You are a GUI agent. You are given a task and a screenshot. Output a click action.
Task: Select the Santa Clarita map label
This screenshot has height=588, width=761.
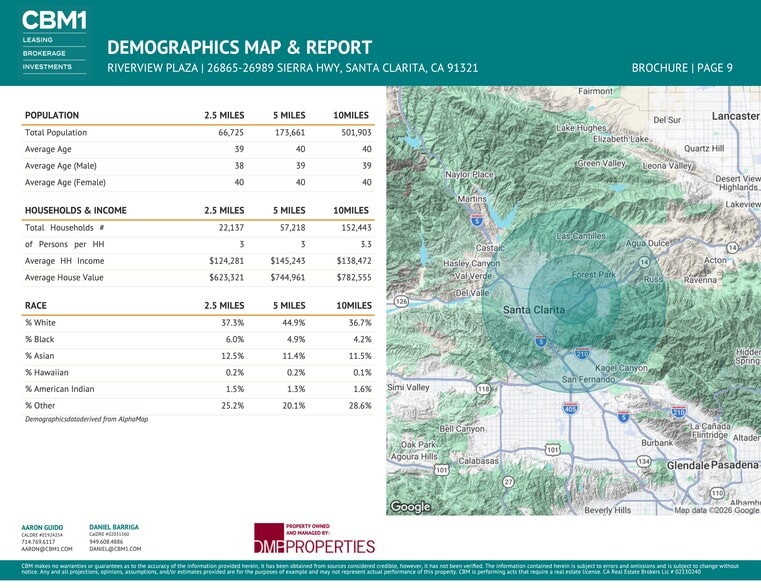[533, 310]
